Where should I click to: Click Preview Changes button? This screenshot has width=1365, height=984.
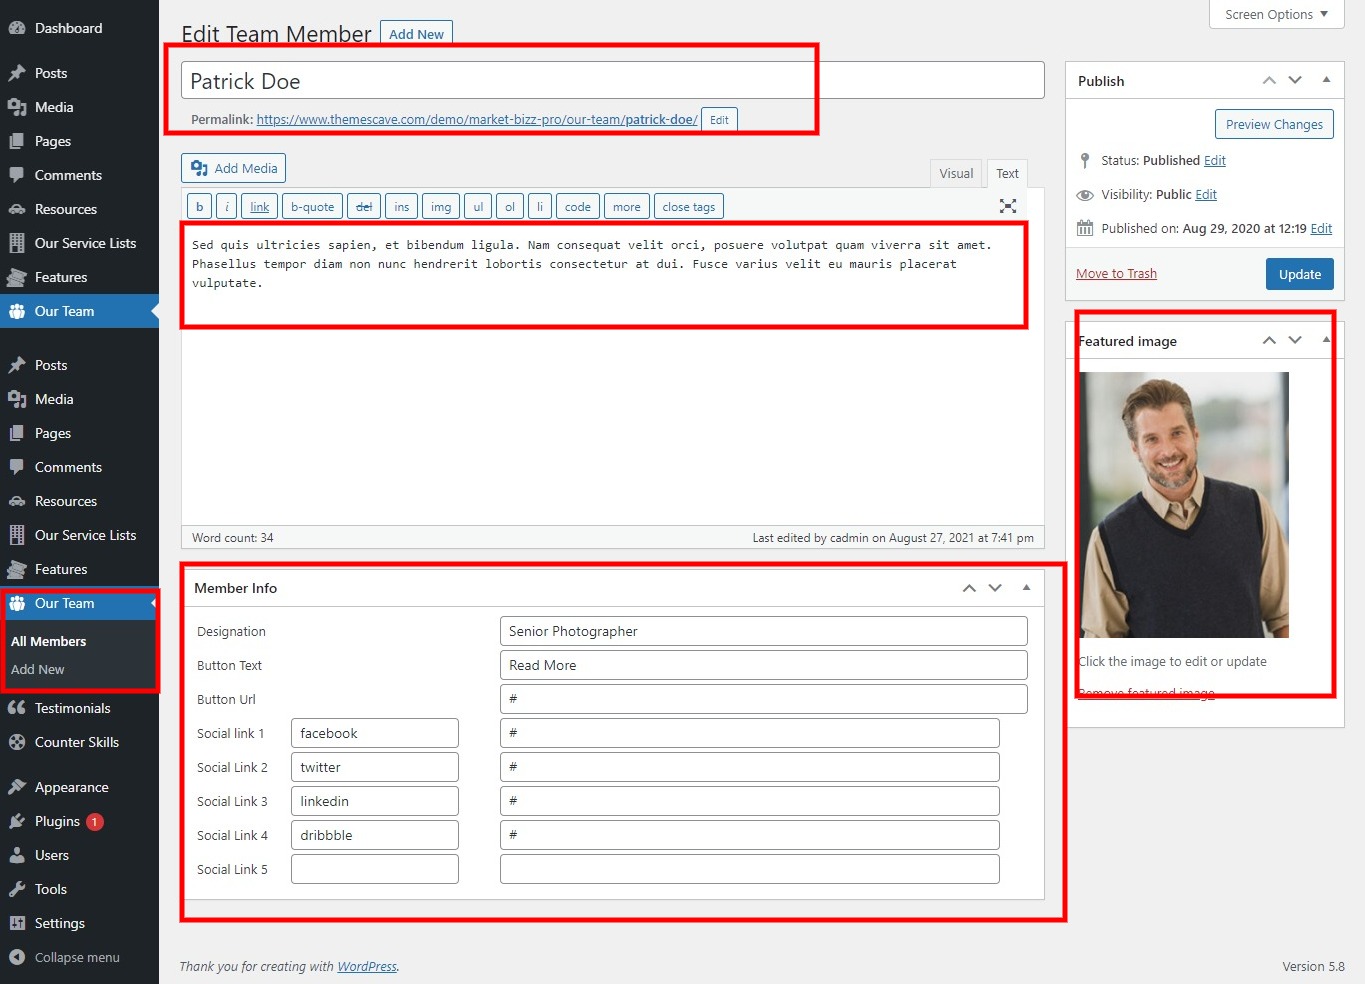click(1274, 124)
